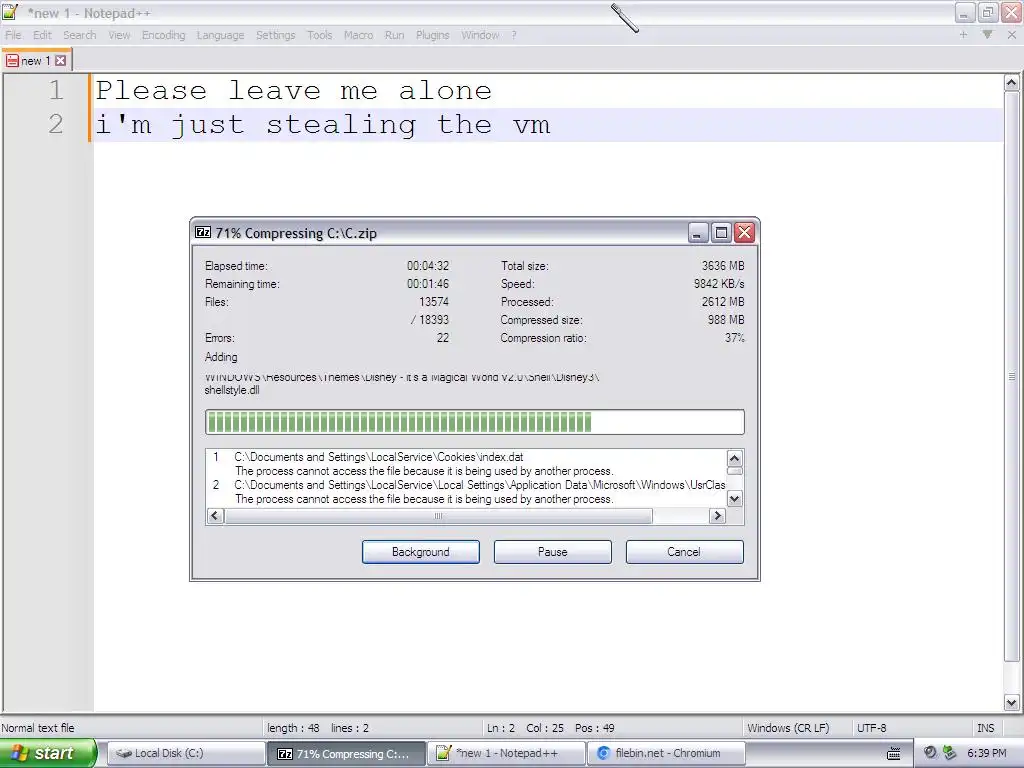
Task: Open the Tools menu in Notepad++
Action: (x=319, y=35)
